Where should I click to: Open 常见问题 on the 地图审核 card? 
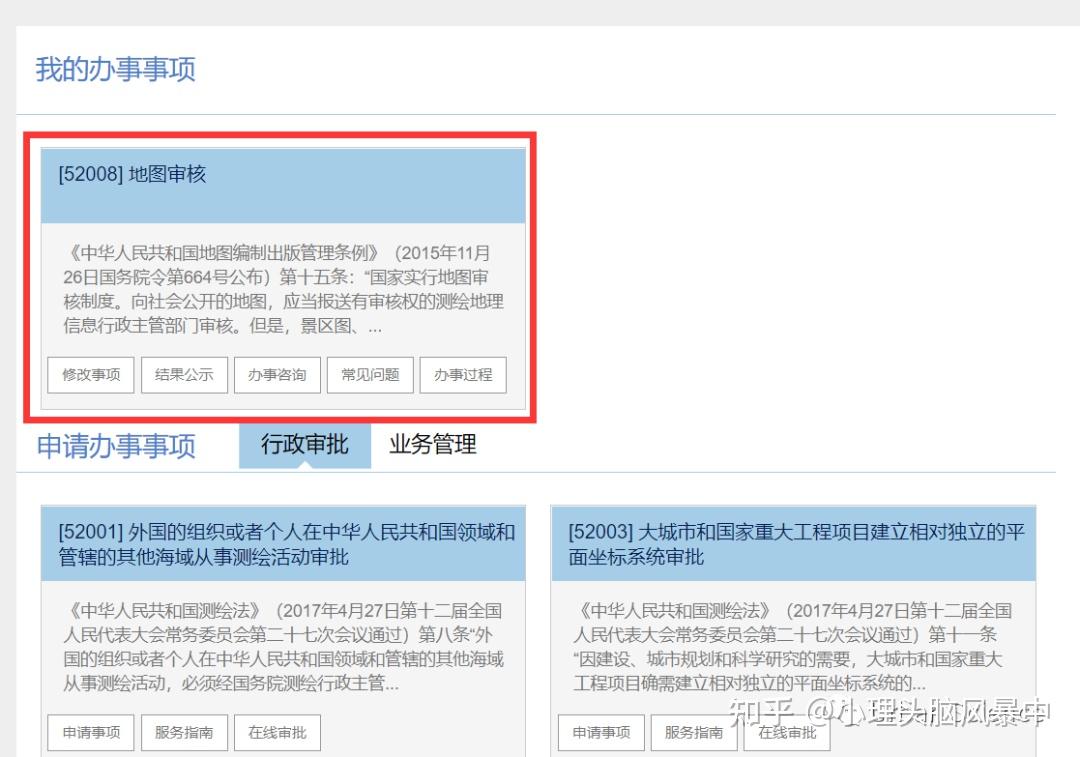coord(370,375)
